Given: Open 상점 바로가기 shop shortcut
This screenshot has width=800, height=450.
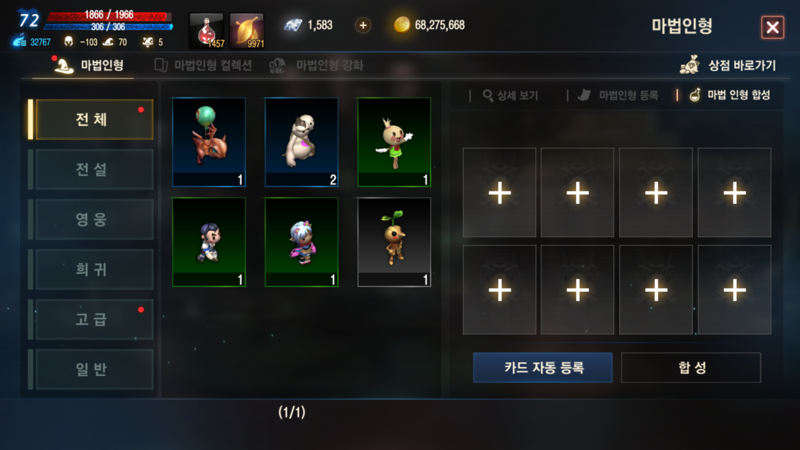Looking at the screenshot, I should point(728,65).
